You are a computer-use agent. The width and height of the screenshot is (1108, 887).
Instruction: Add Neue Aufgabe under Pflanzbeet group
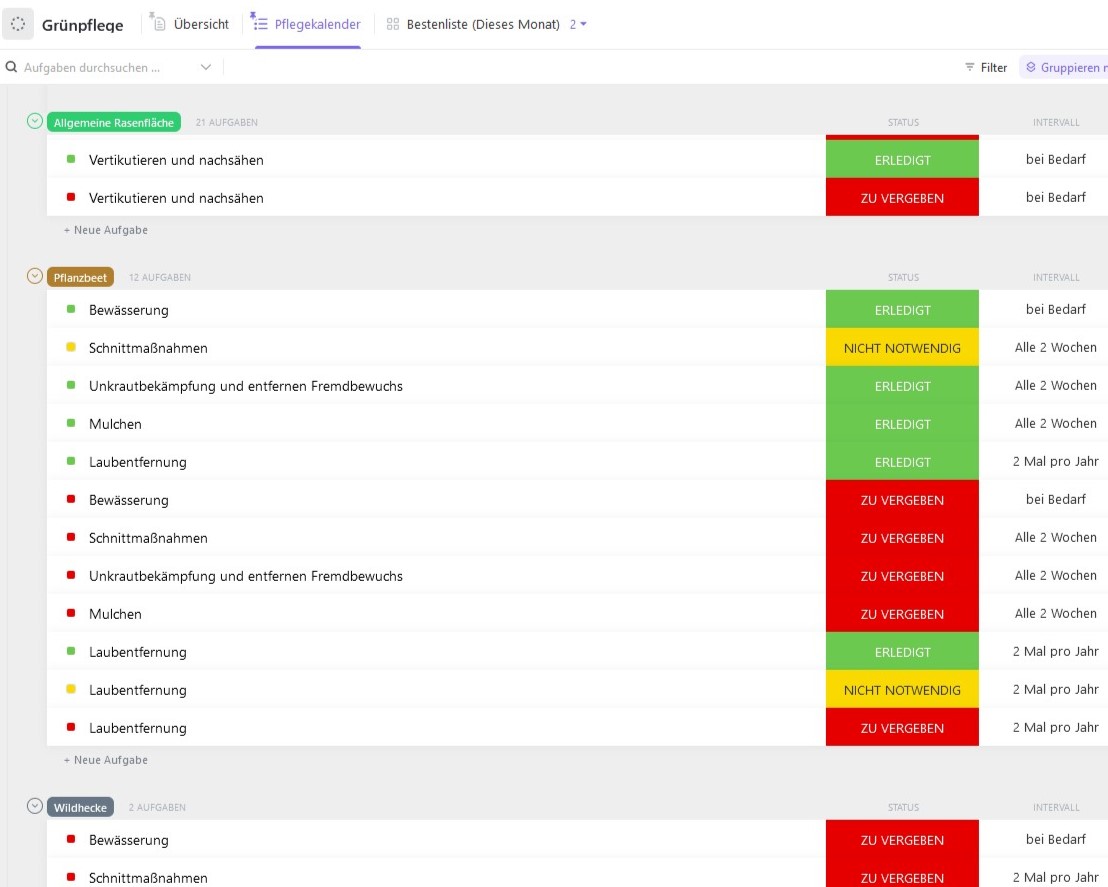click(106, 760)
